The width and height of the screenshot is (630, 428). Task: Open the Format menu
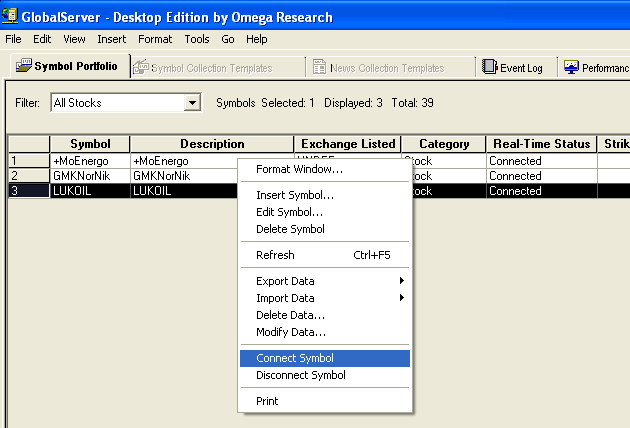click(x=155, y=39)
